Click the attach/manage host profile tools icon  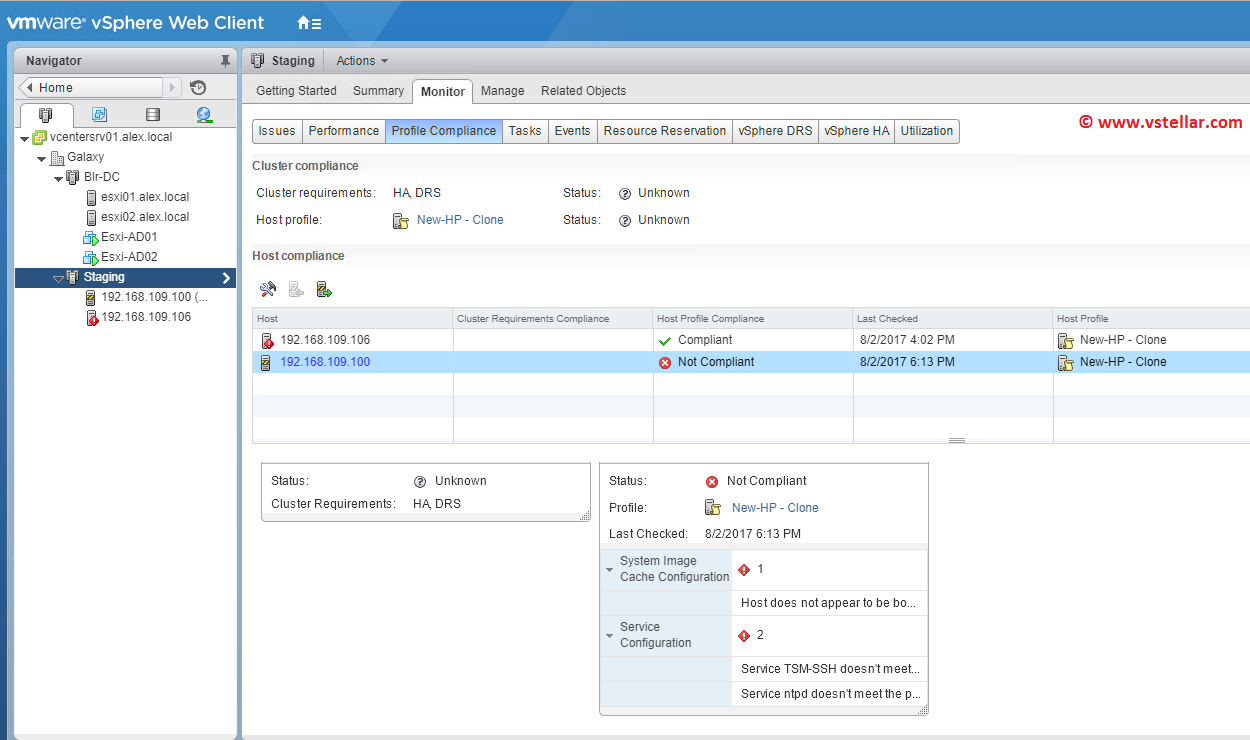click(x=267, y=290)
